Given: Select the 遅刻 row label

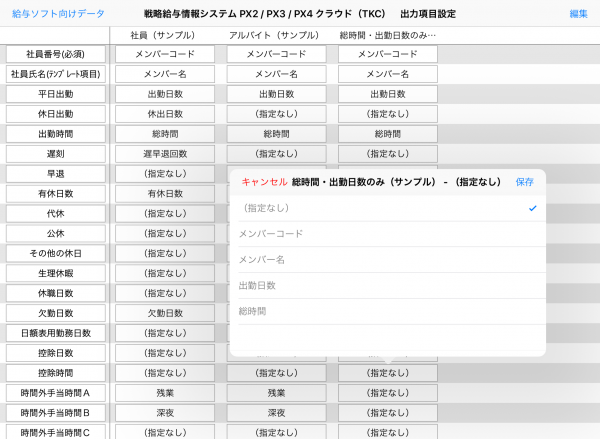Looking at the screenshot, I should click(x=55, y=154).
